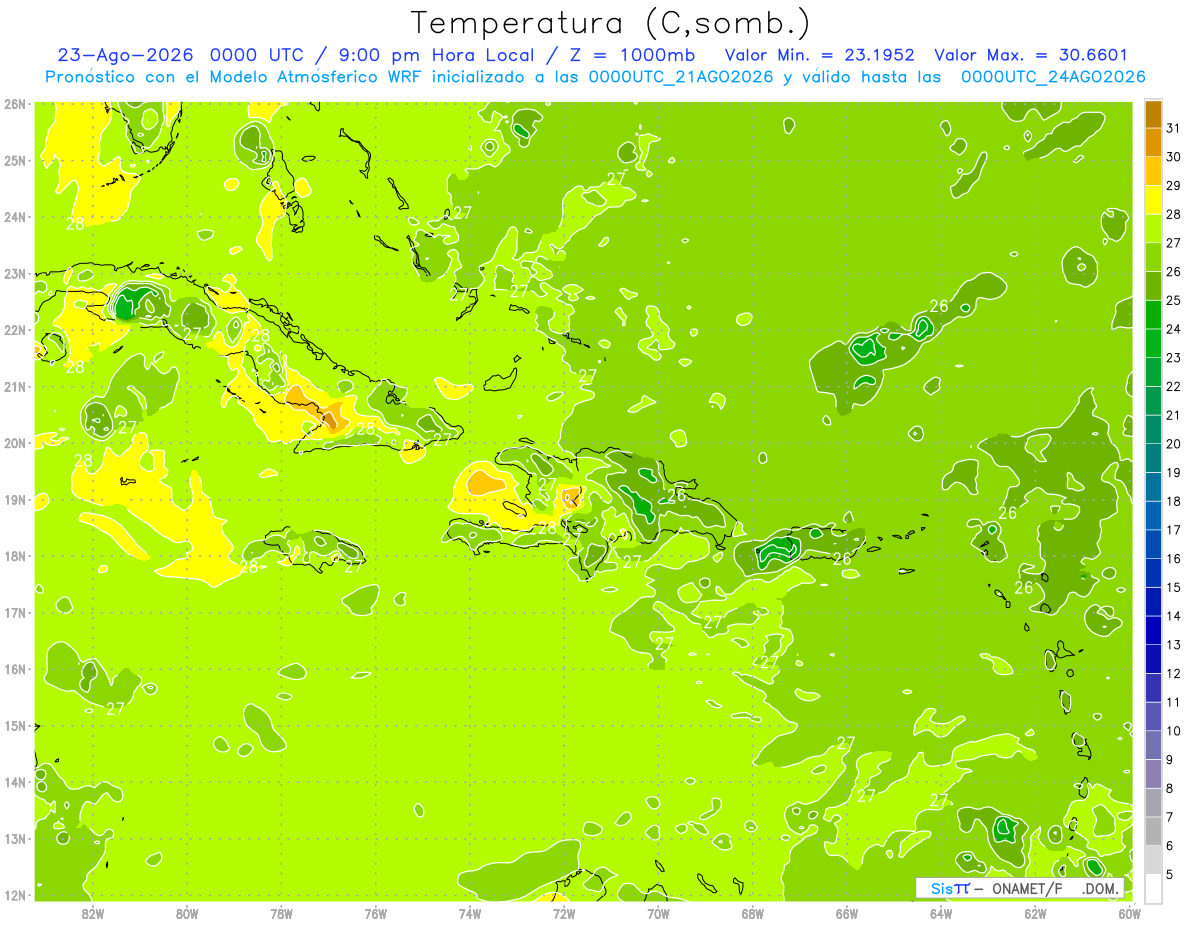Screen dimensions: 1200x927
Task: Click "Valor Max. = 30.6601" text
Action: pos(1031,55)
